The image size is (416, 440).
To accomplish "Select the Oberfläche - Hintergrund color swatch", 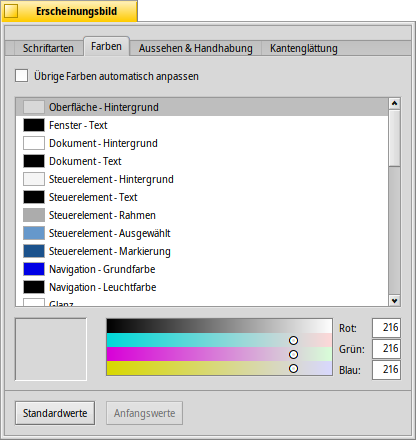I will 34,107.
